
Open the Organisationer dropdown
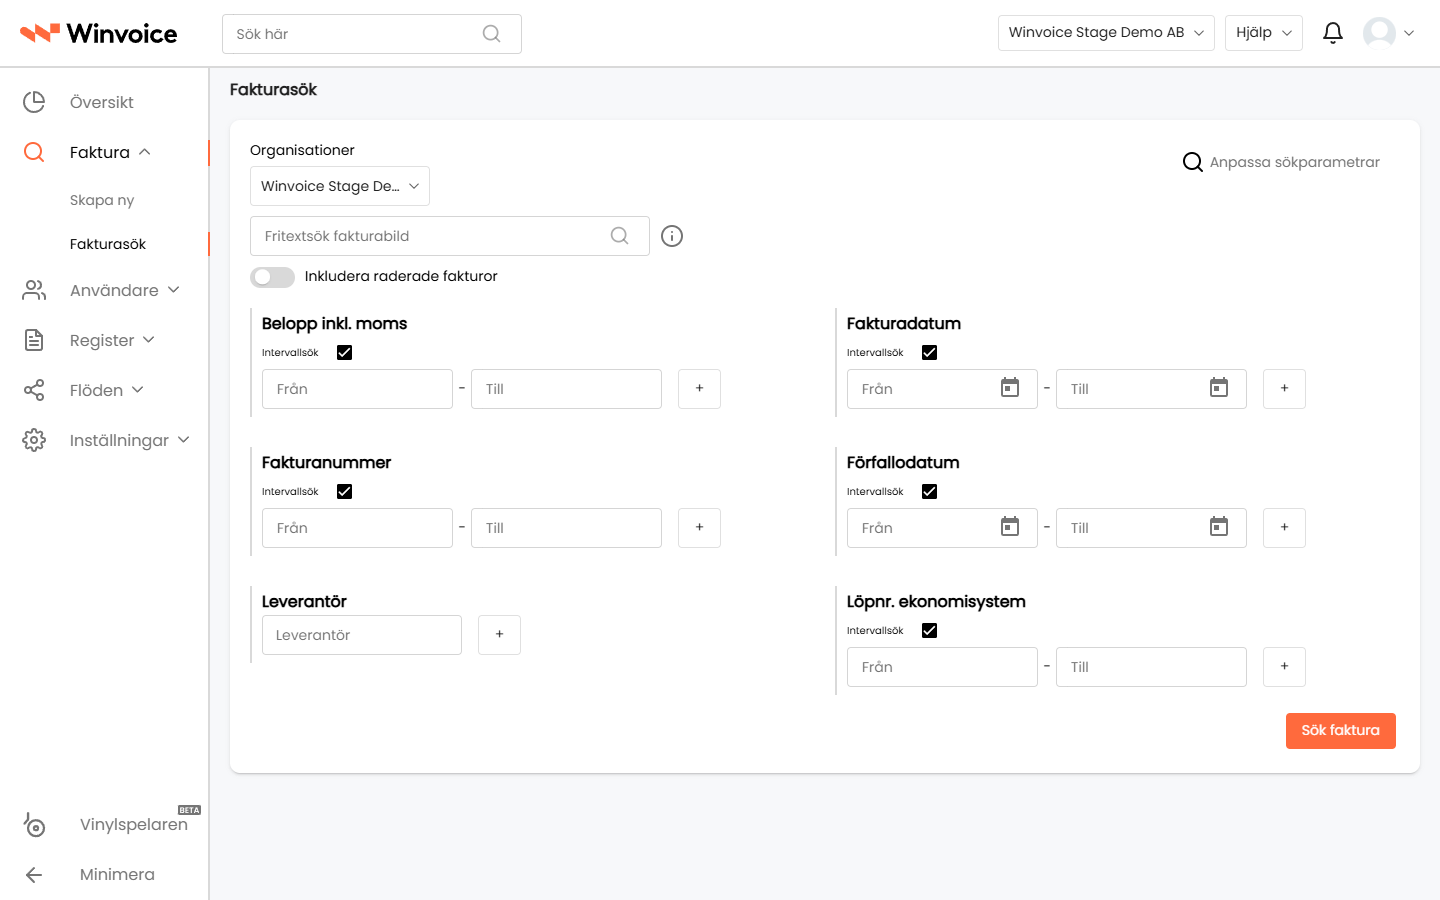click(340, 186)
